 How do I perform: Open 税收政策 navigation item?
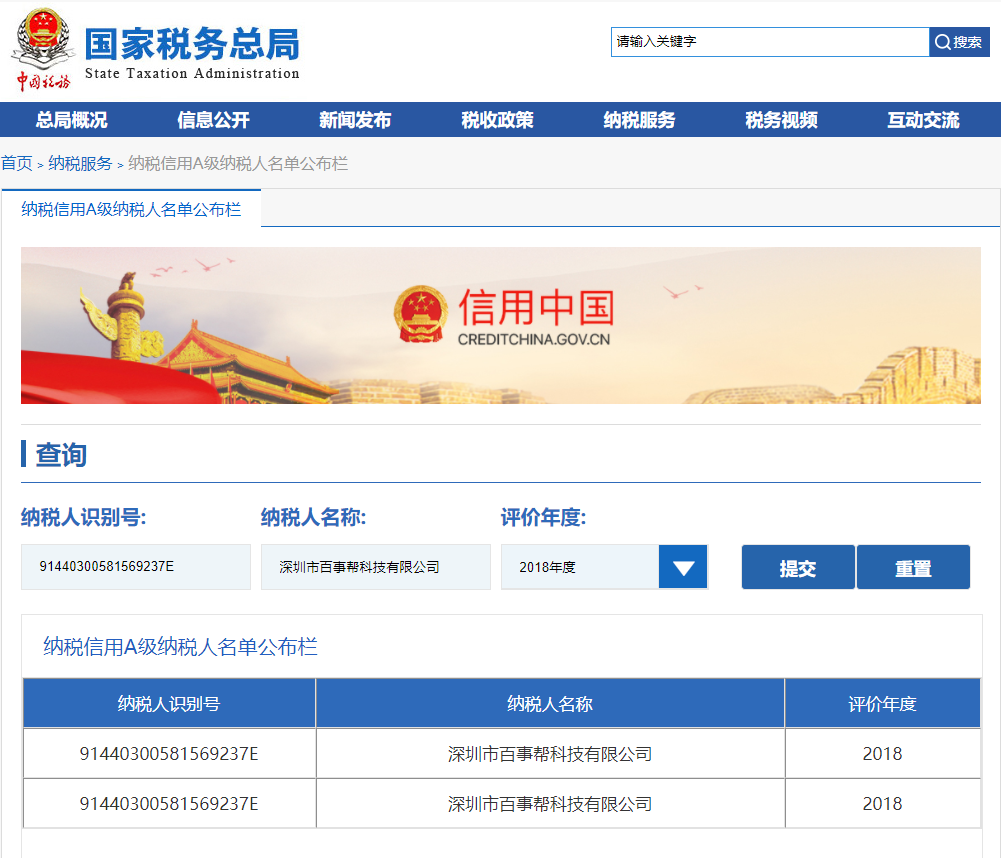[497, 120]
